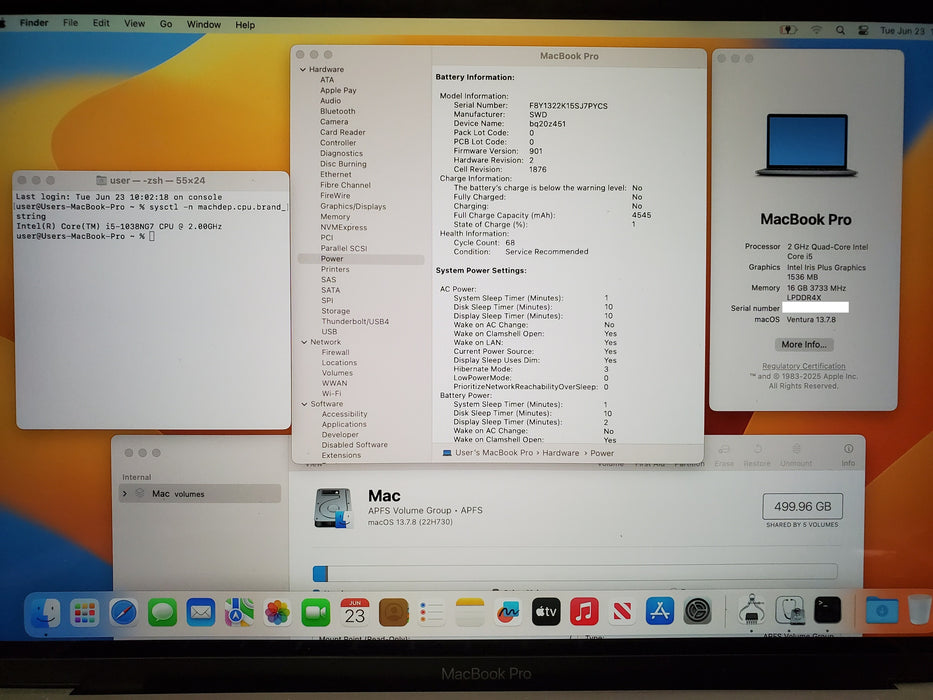This screenshot has width=933, height=700.
Task: Collapse the Hardware section in System Information
Action: [303, 70]
